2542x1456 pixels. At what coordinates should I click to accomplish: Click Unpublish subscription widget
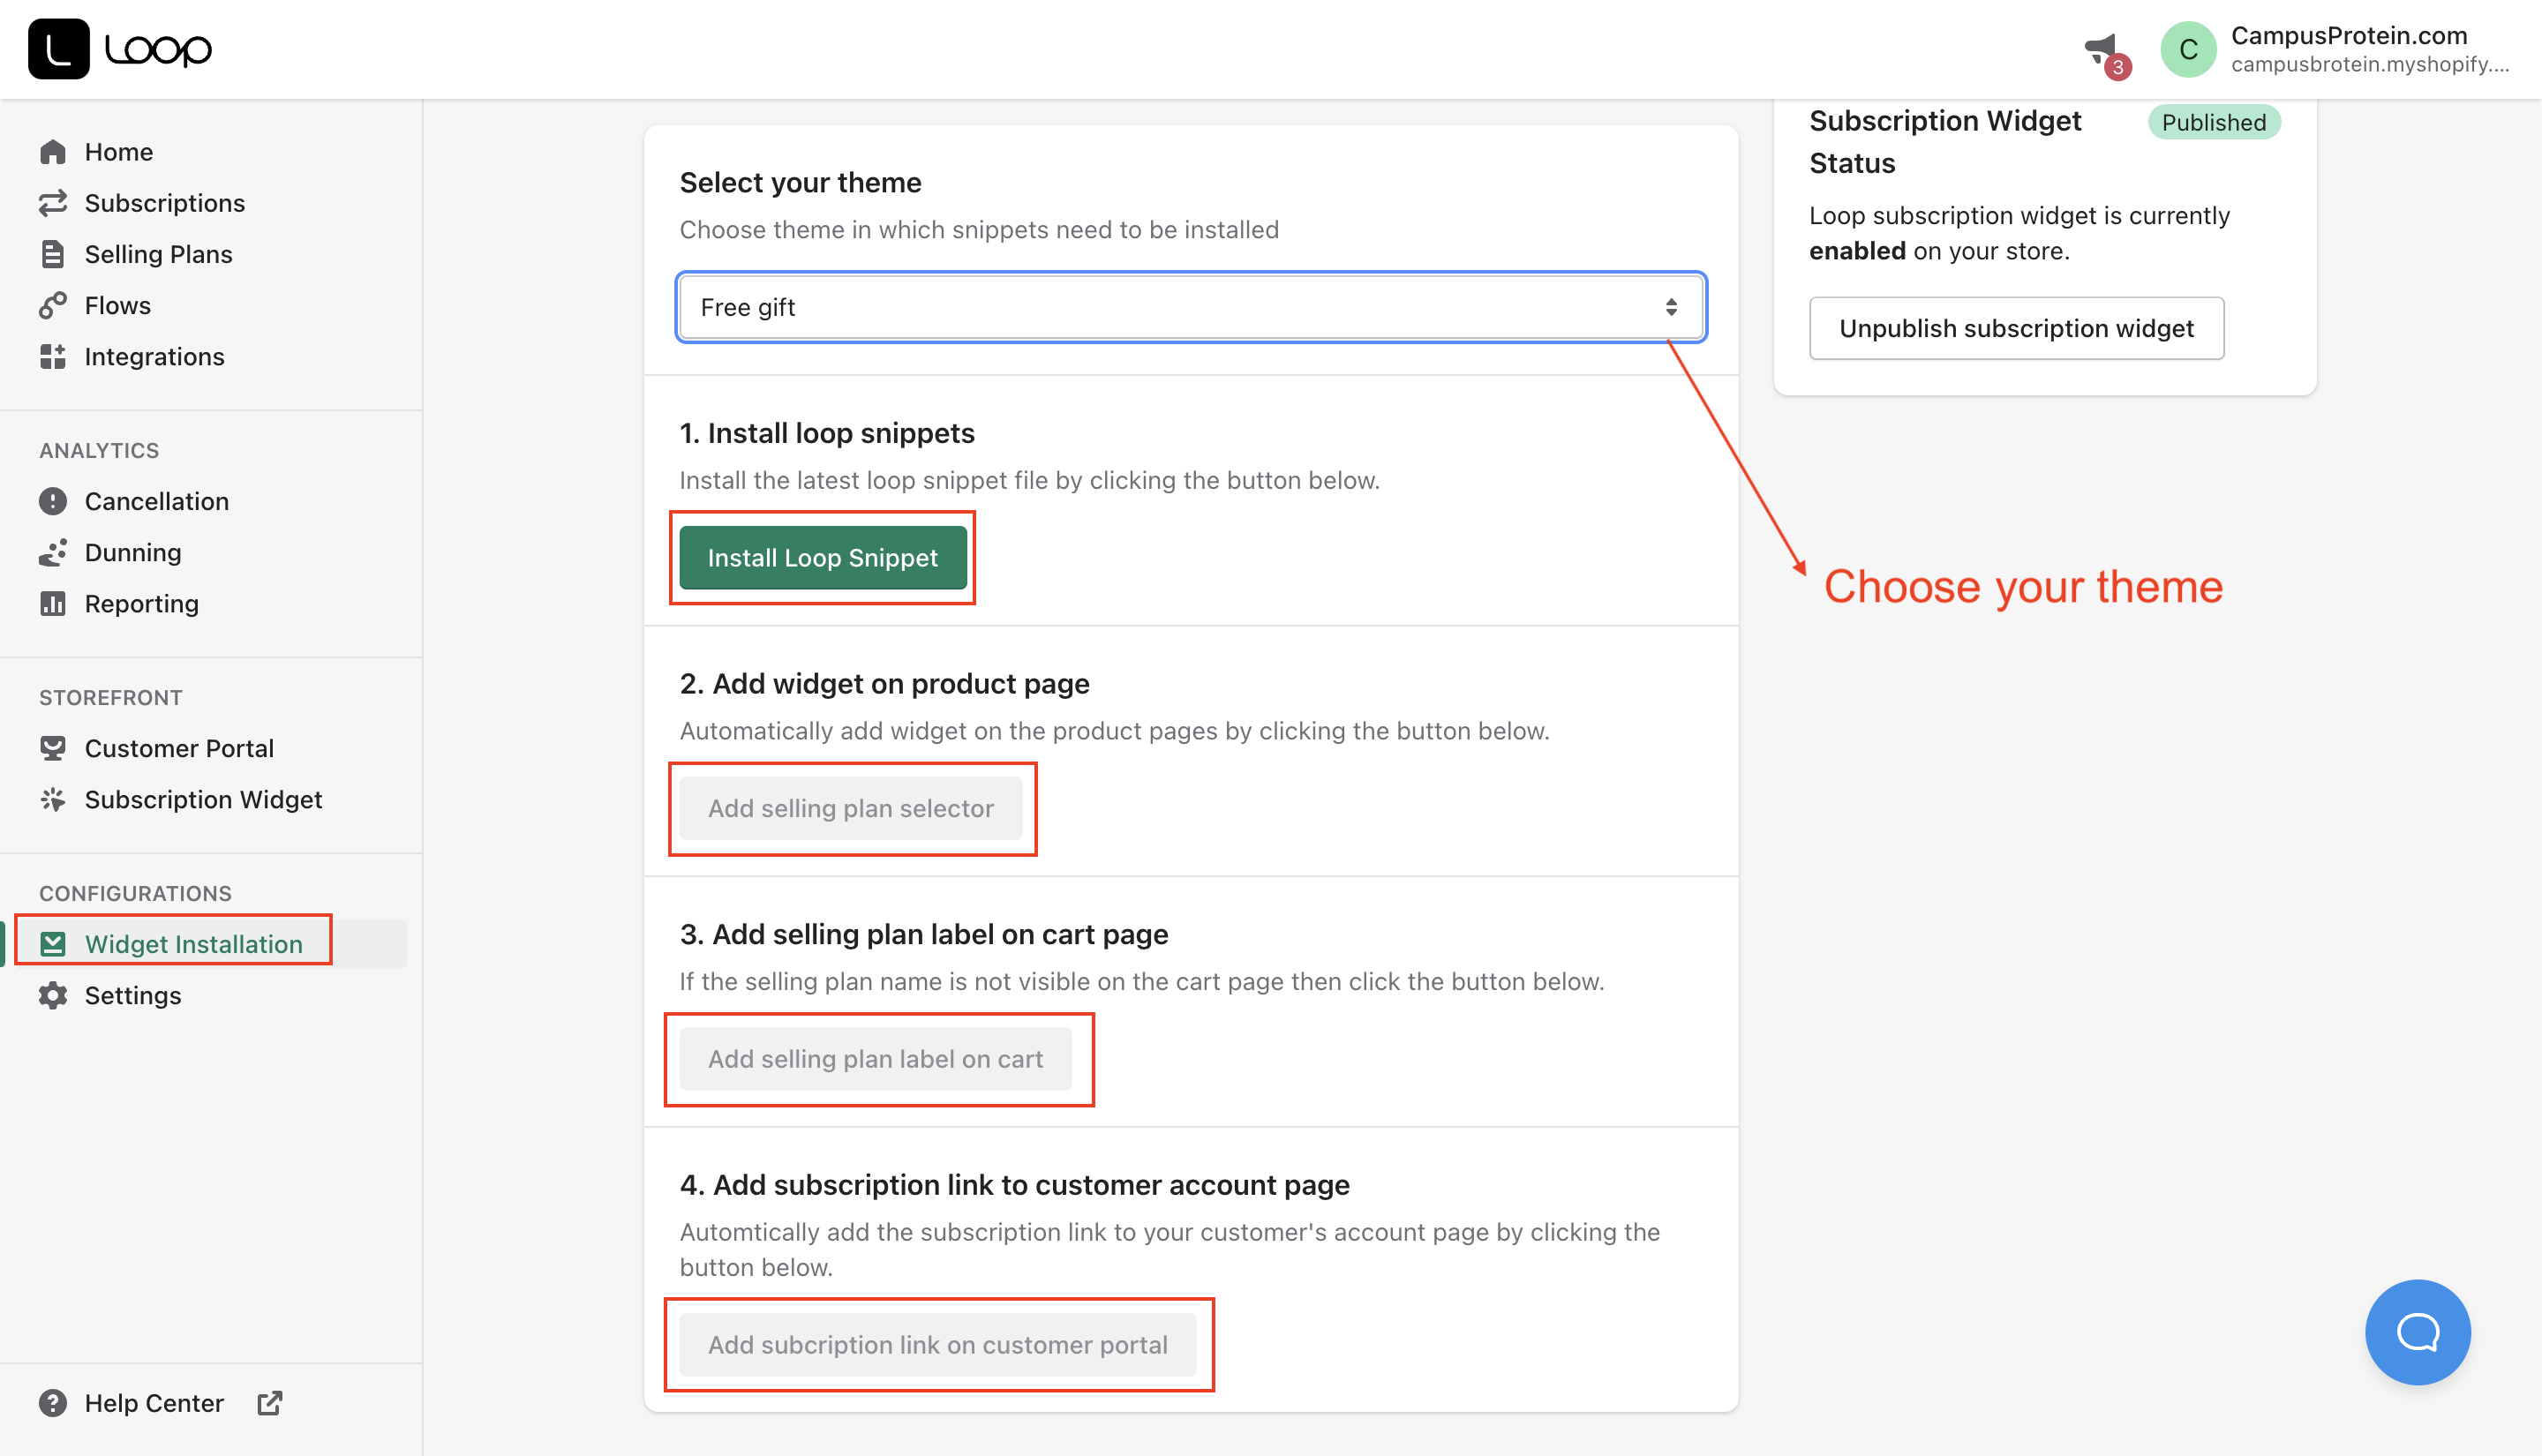2016,328
